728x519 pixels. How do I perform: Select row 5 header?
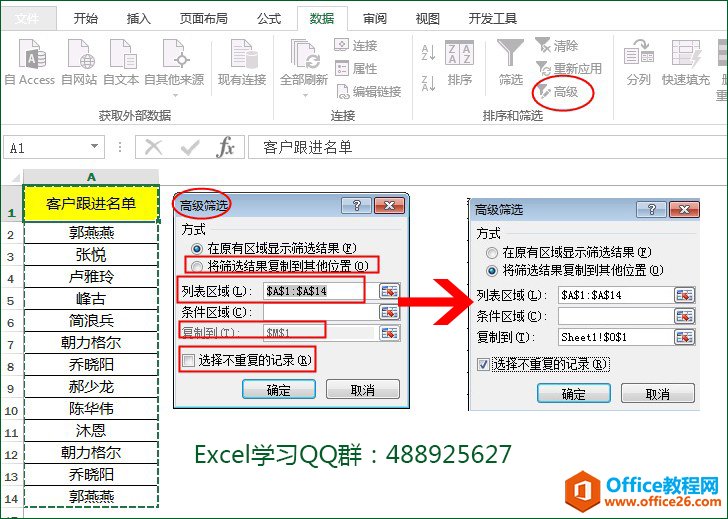pos(11,299)
